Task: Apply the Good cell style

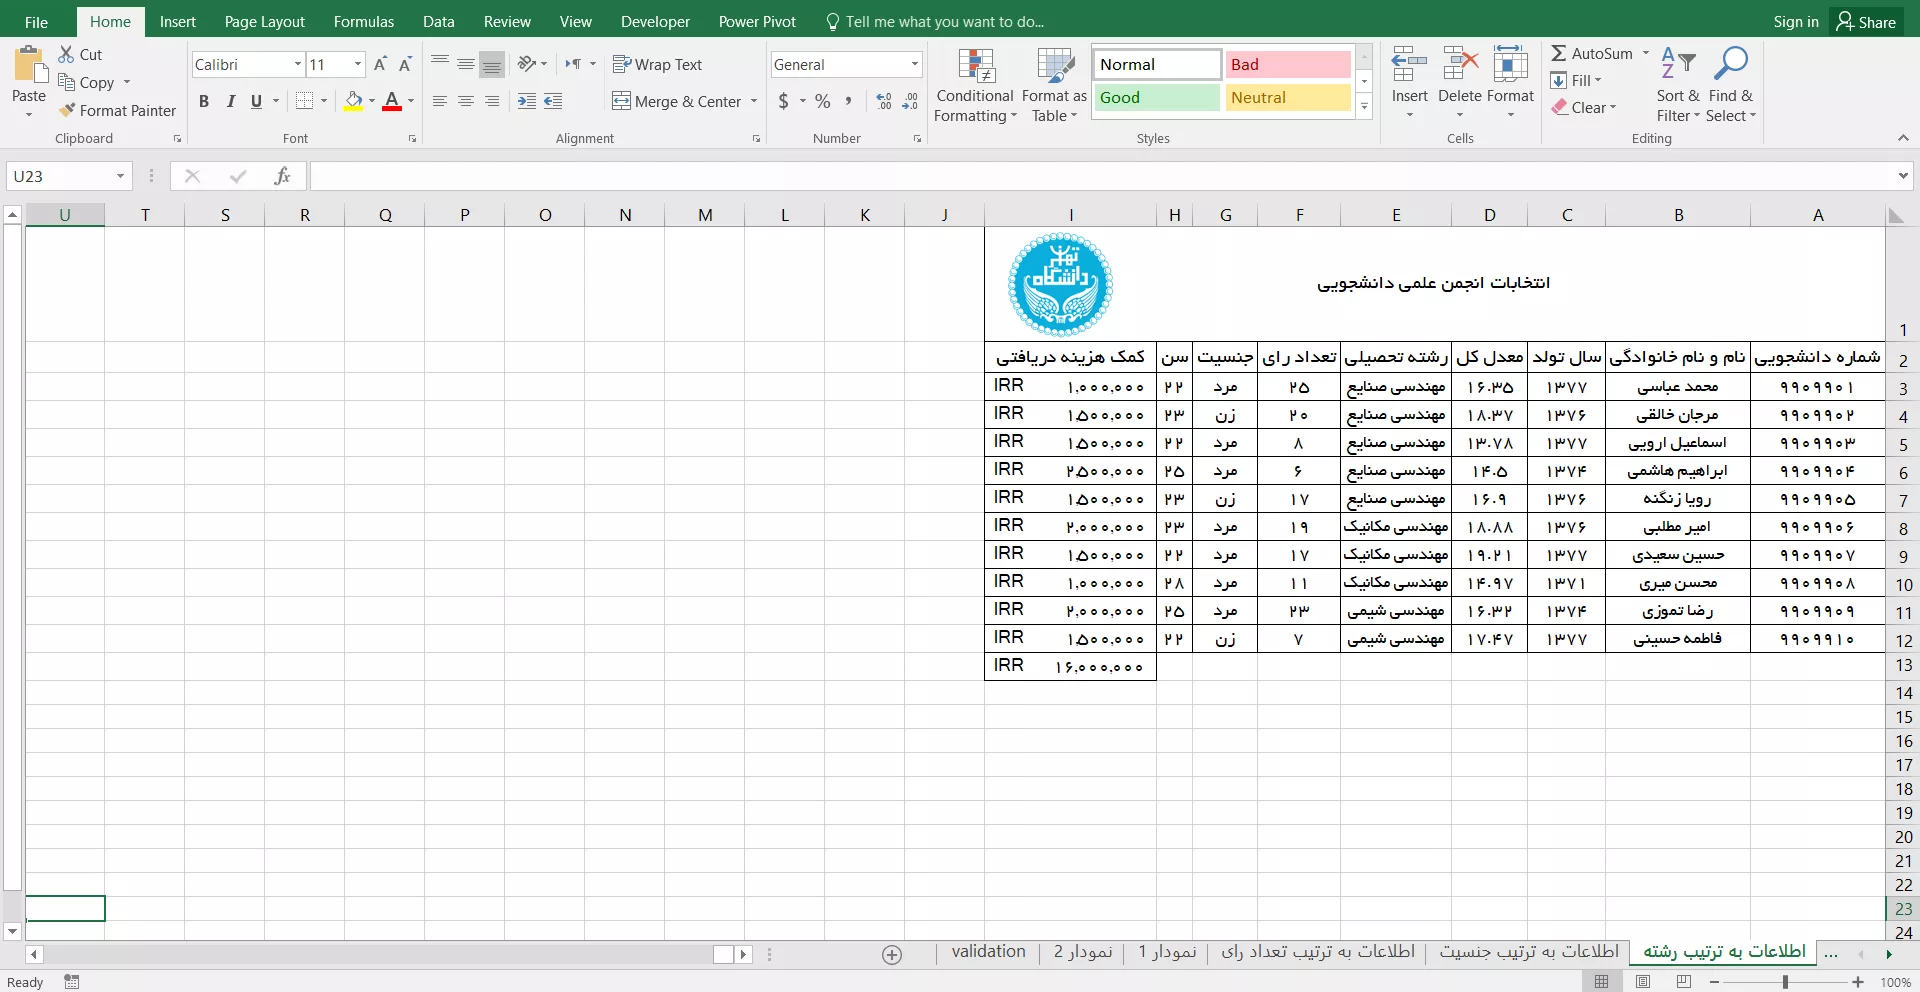Action: tap(1155, 98)
